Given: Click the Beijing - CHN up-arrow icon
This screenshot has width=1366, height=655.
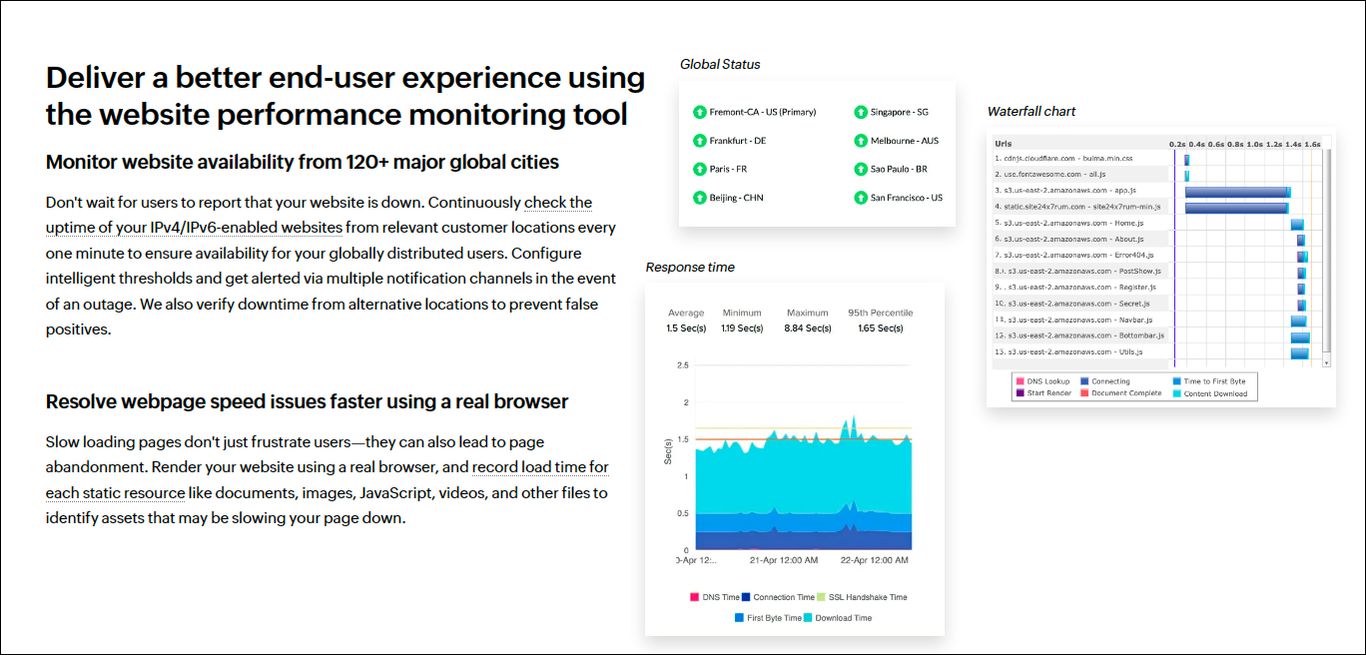Looking at the screenshot, I should (700, 197).
